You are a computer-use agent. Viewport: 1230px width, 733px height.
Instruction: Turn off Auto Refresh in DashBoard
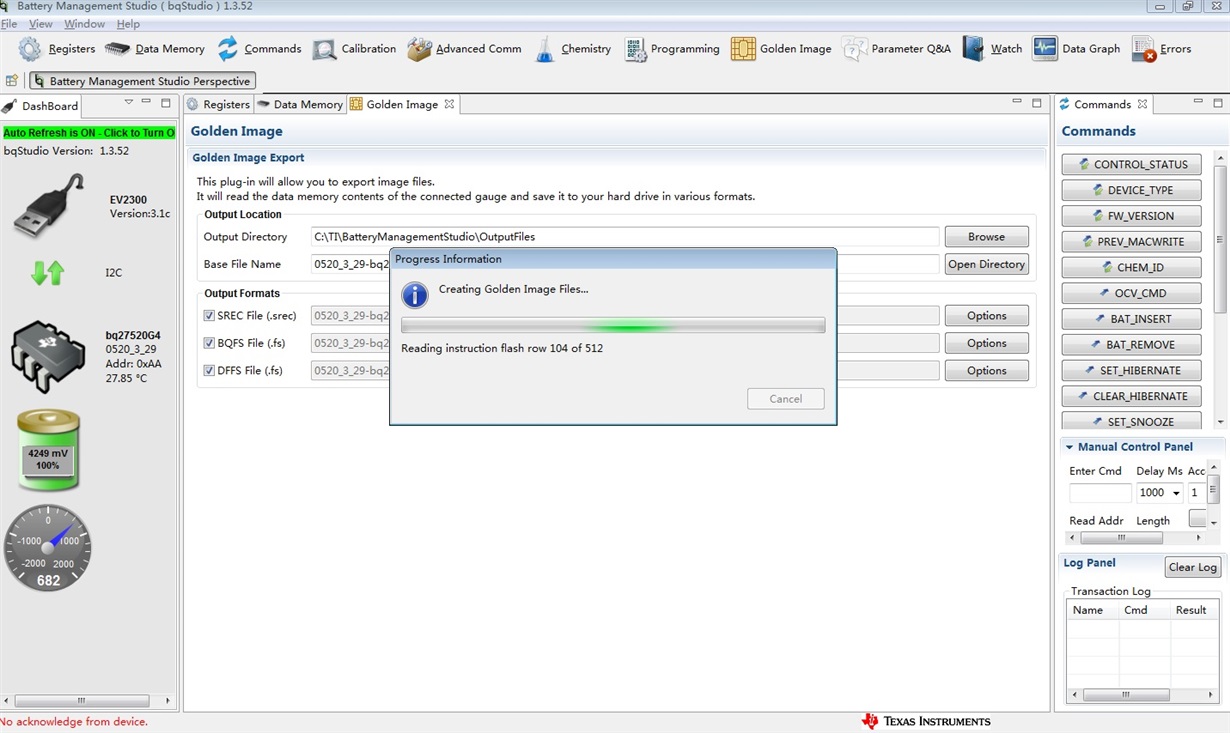pyautogui.click(x=89, y=133)
